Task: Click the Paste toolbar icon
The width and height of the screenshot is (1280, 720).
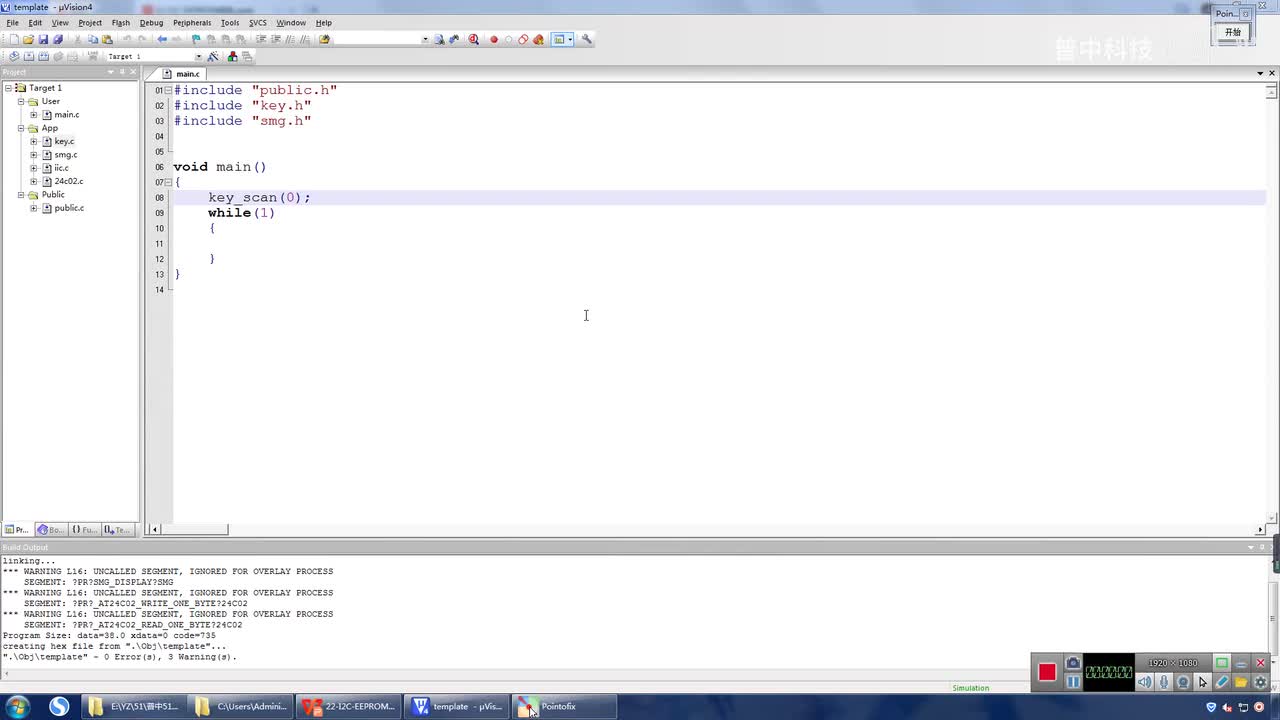Action: coord(107,40)
